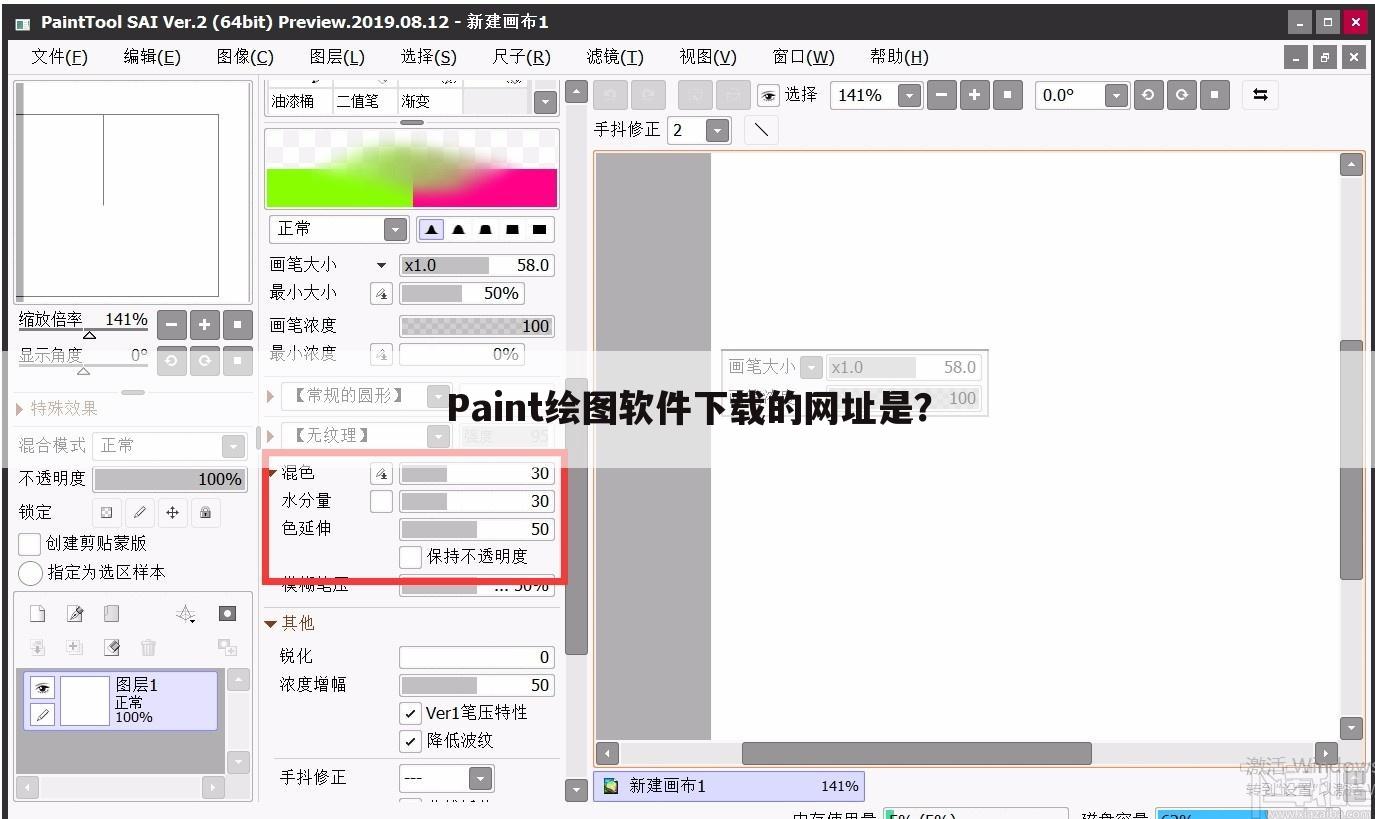Tick the box beside 水分量
Viewport: 1375px width, 819px height.
(381, 502)
